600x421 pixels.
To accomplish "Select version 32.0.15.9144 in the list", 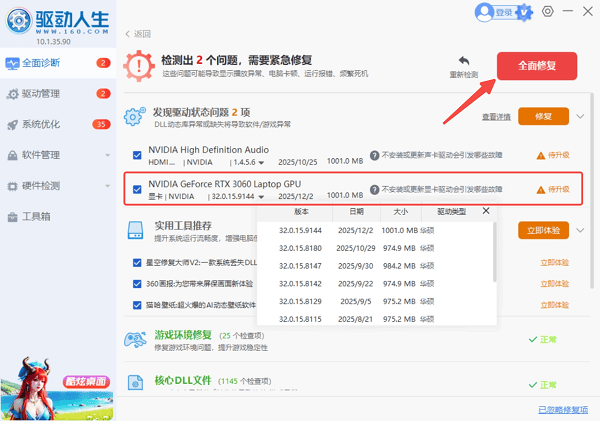I will coord(375,230).
